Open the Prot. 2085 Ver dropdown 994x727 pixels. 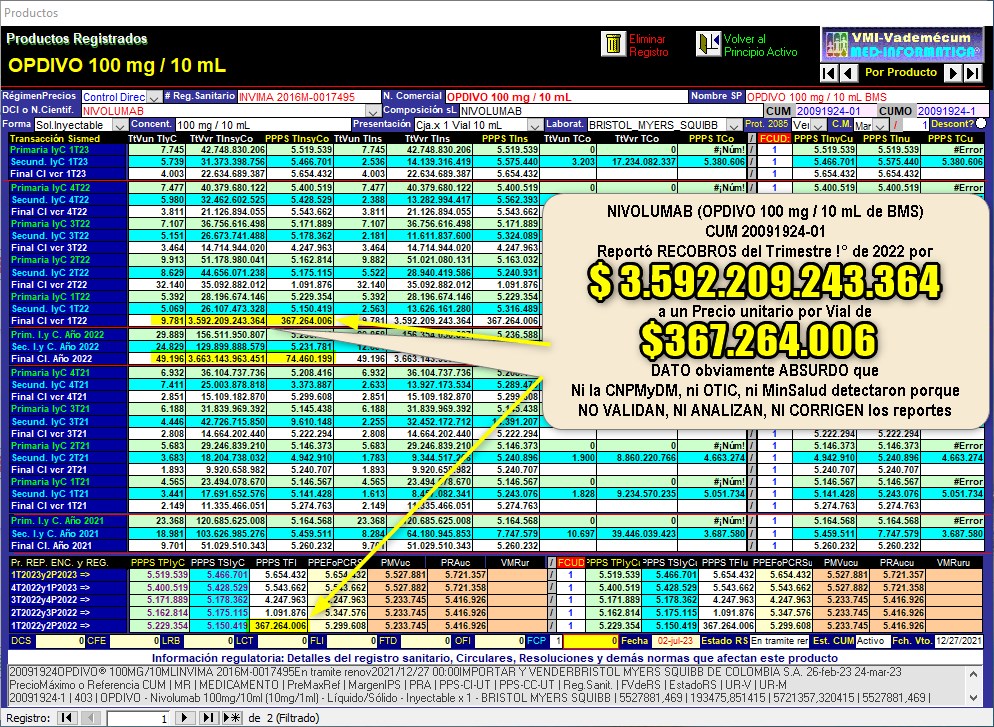(820, 125)
